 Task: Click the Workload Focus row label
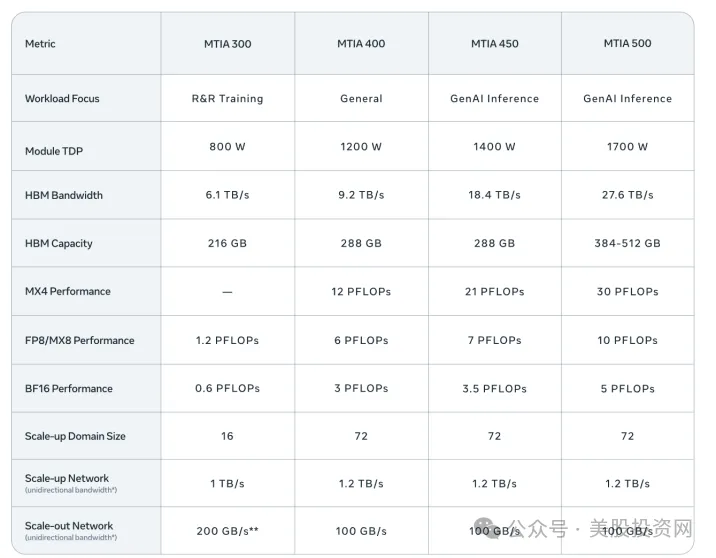62,99
